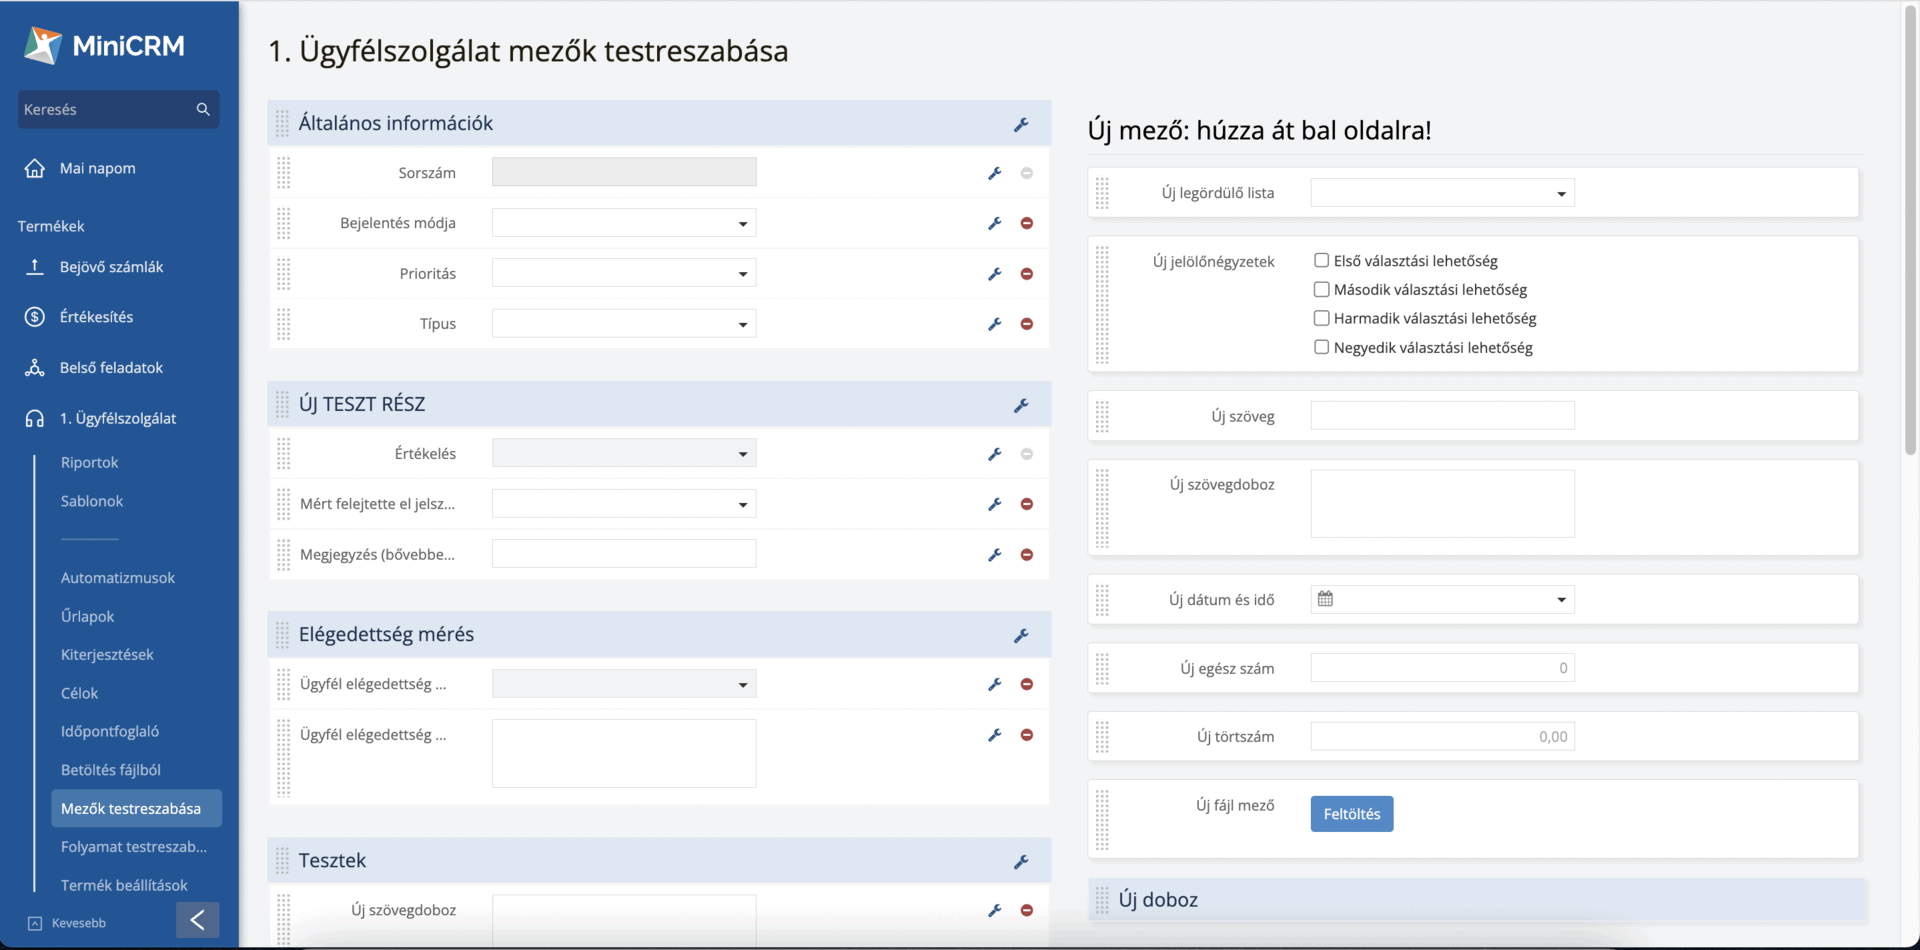Show fewer items with Kevesebb
1920x950 pixels.
[67, 923]
